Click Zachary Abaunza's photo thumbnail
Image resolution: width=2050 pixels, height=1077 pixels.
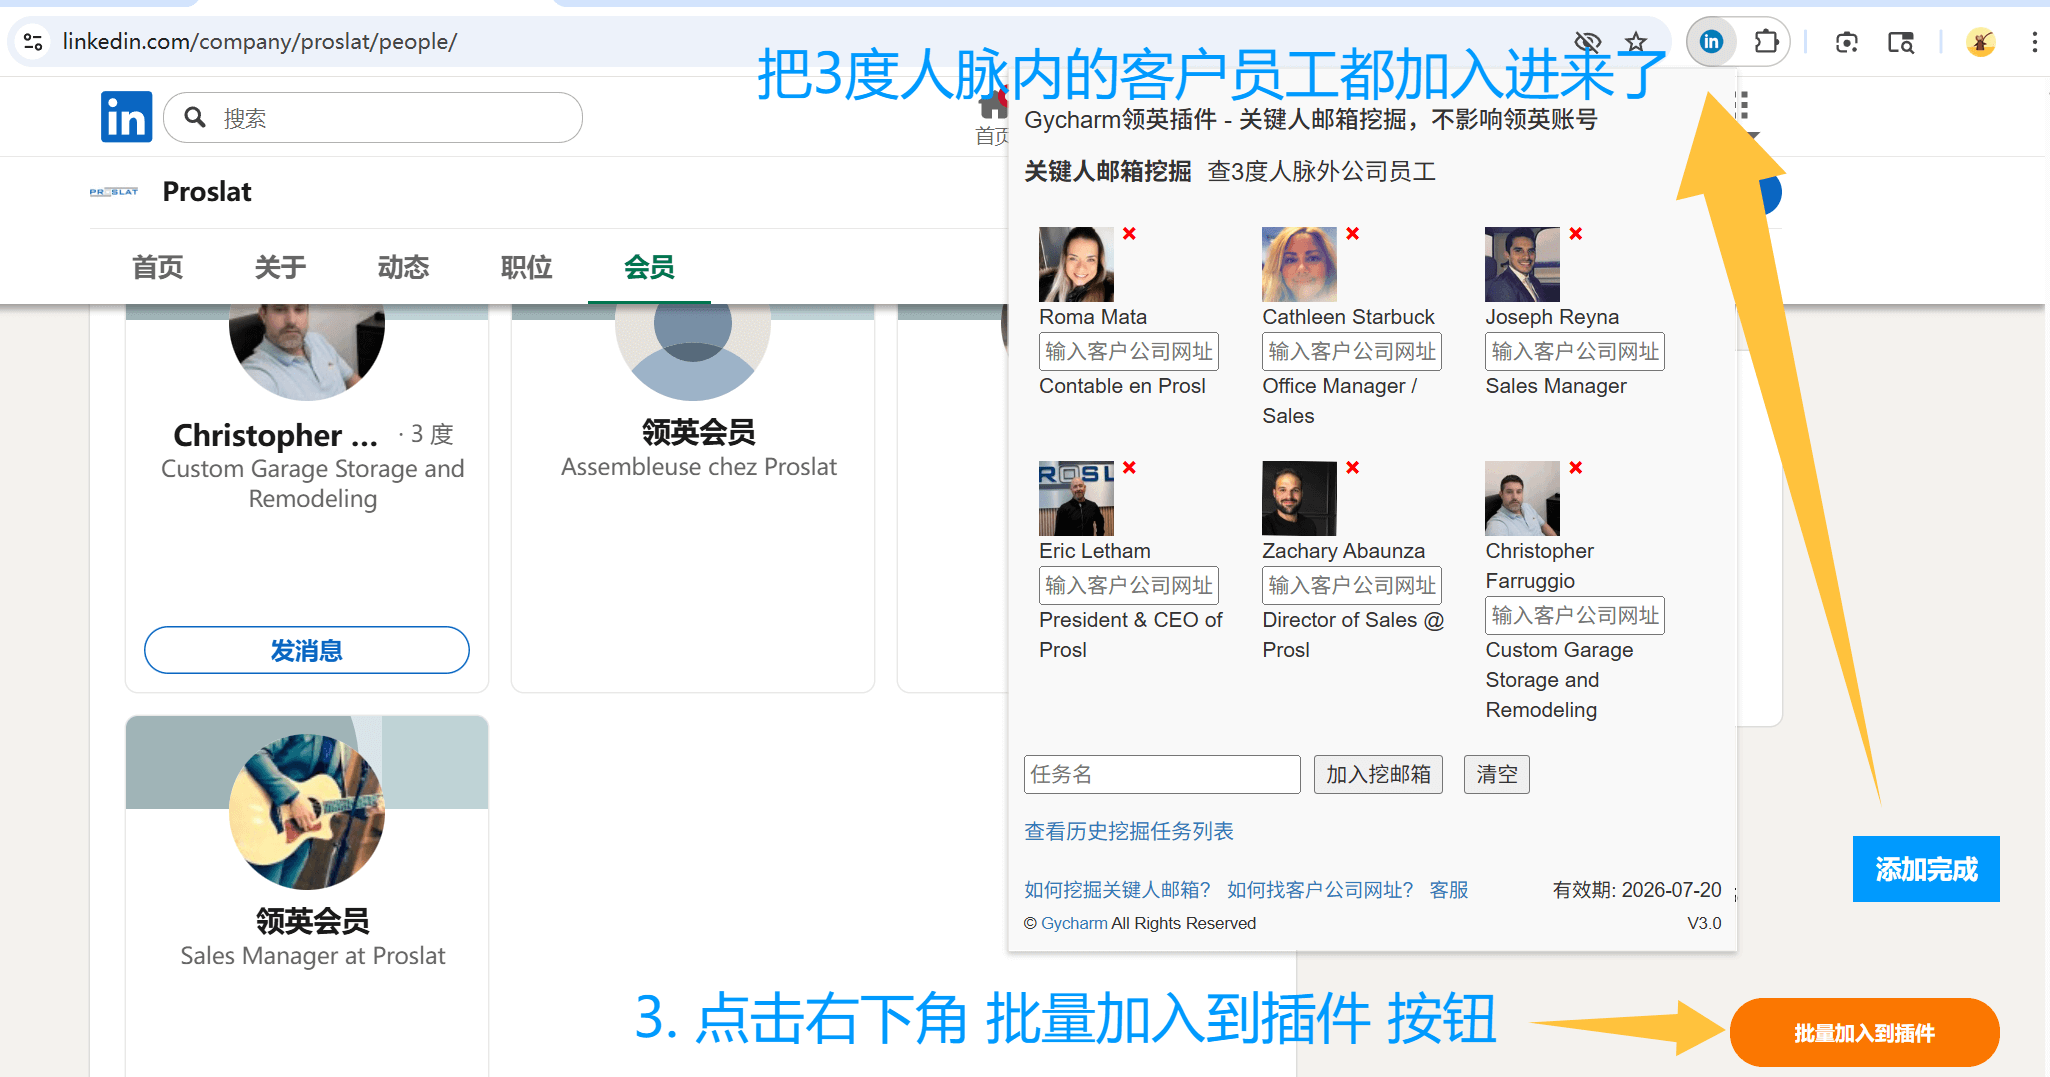(1299, 498)
